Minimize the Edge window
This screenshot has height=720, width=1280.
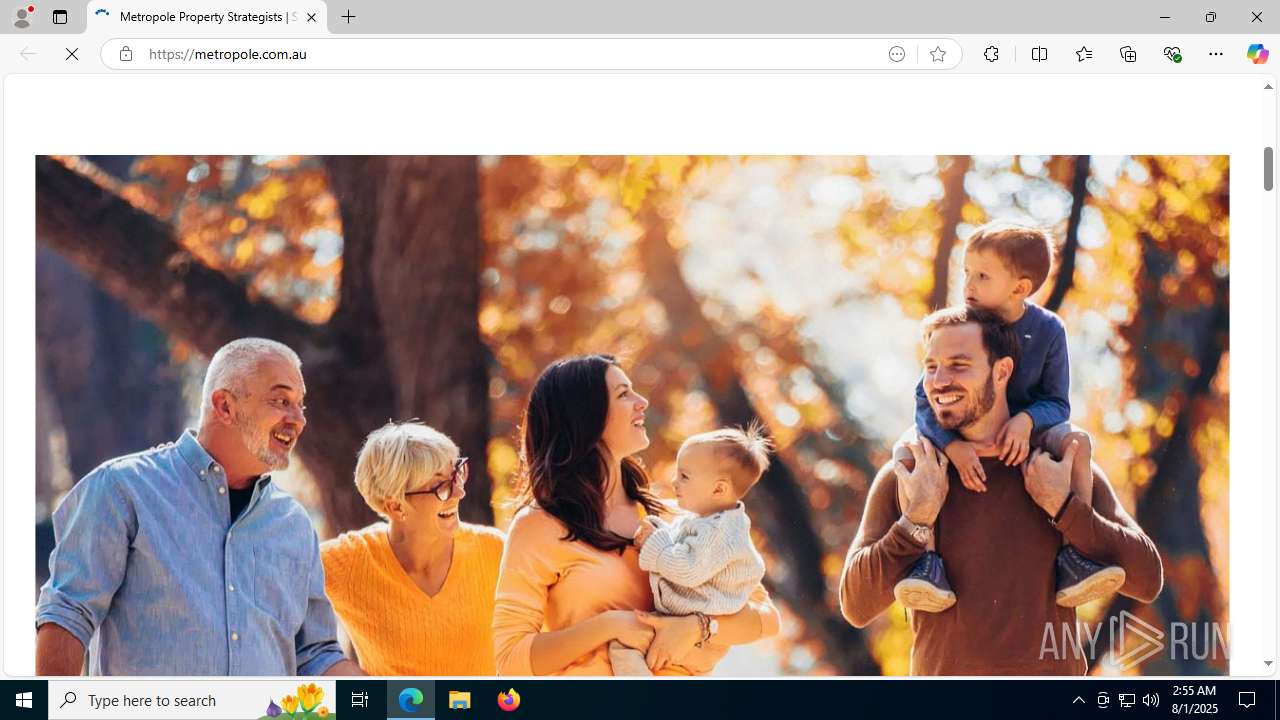click(1164, 17)
